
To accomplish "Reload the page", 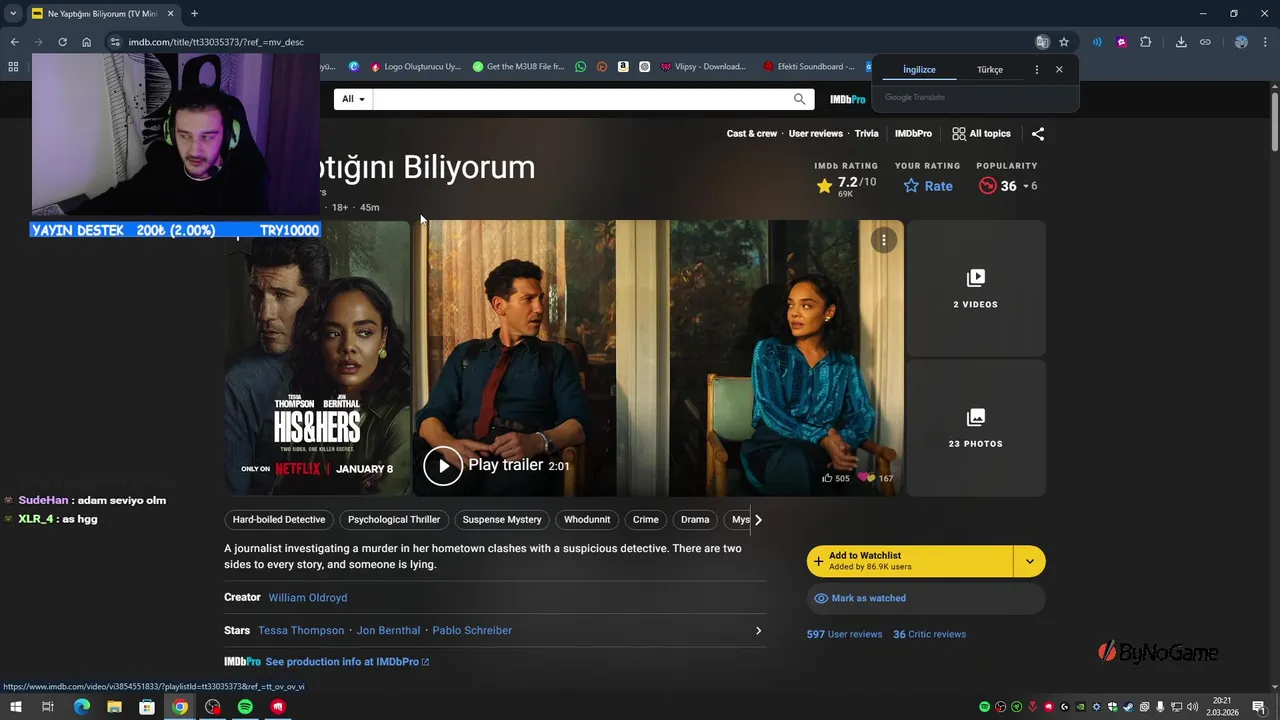I will 62,42.
